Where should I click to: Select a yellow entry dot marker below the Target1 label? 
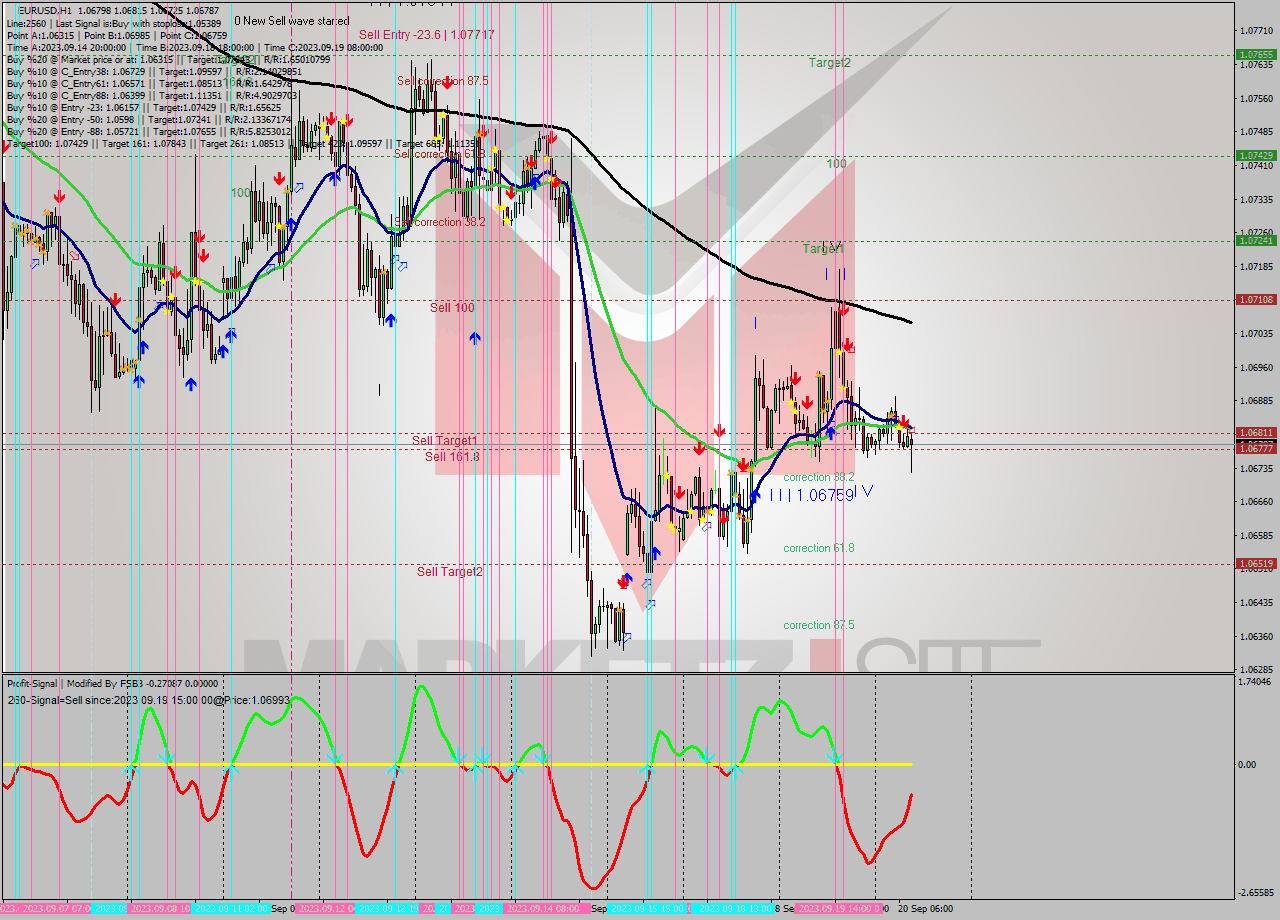pyautogui.click(x=839, y=352)
